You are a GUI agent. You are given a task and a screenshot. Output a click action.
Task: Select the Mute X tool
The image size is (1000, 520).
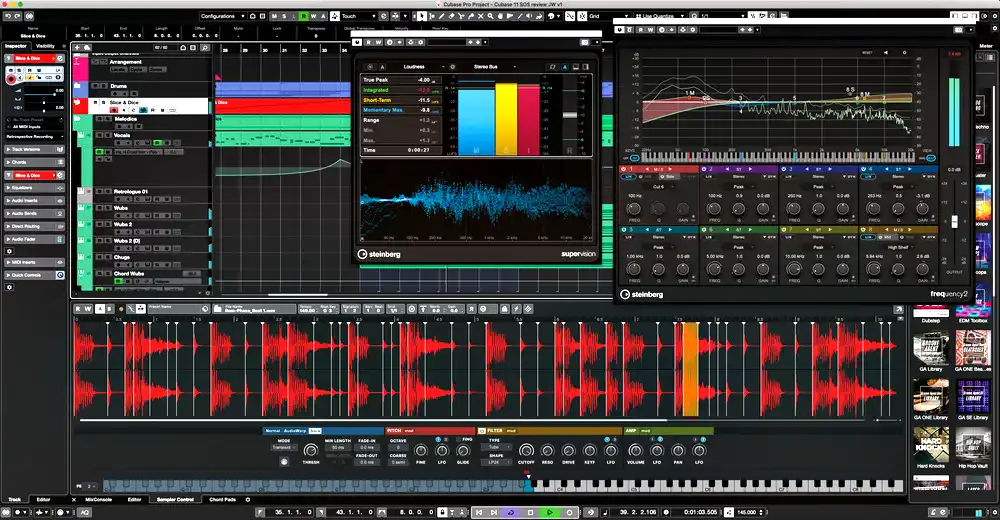coord(480,16)
